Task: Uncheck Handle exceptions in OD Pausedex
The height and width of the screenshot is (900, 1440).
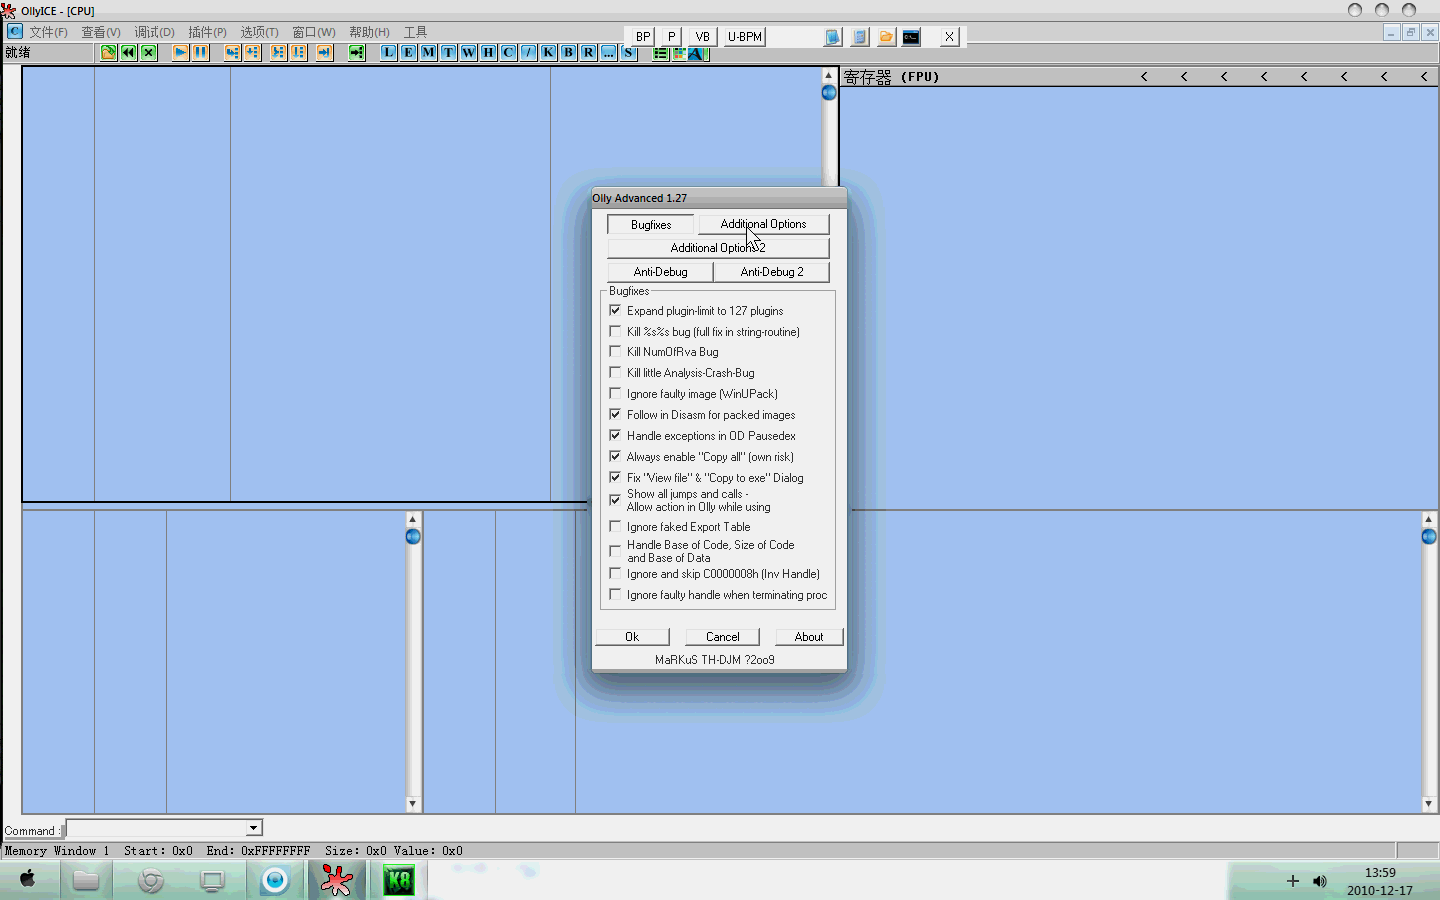Action: (x=615, y=435)
